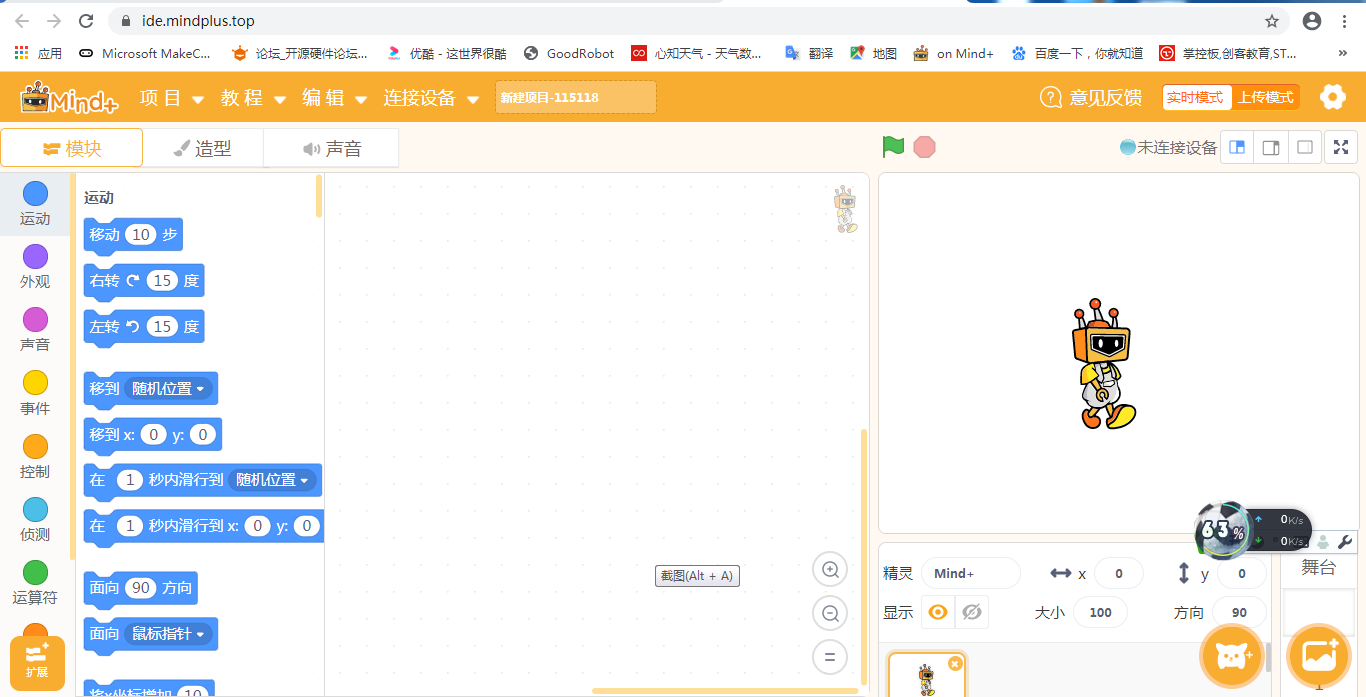The height and width of the screenshot is (697, 1366).
Task: Zoom out the scripting workspace
Action: [x=830, y=613]
